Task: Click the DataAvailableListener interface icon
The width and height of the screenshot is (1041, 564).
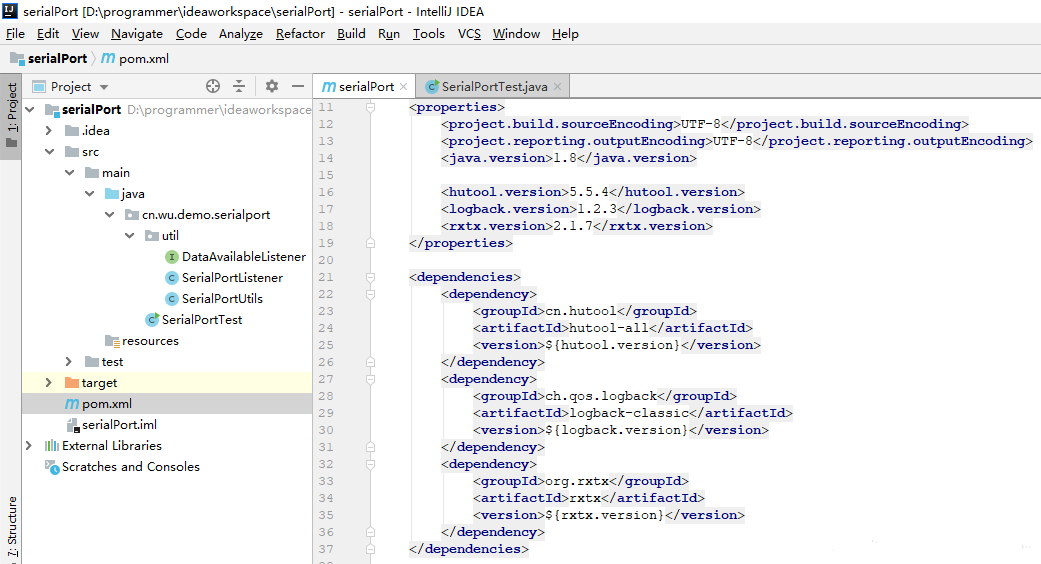Action: tap(172, 257)
